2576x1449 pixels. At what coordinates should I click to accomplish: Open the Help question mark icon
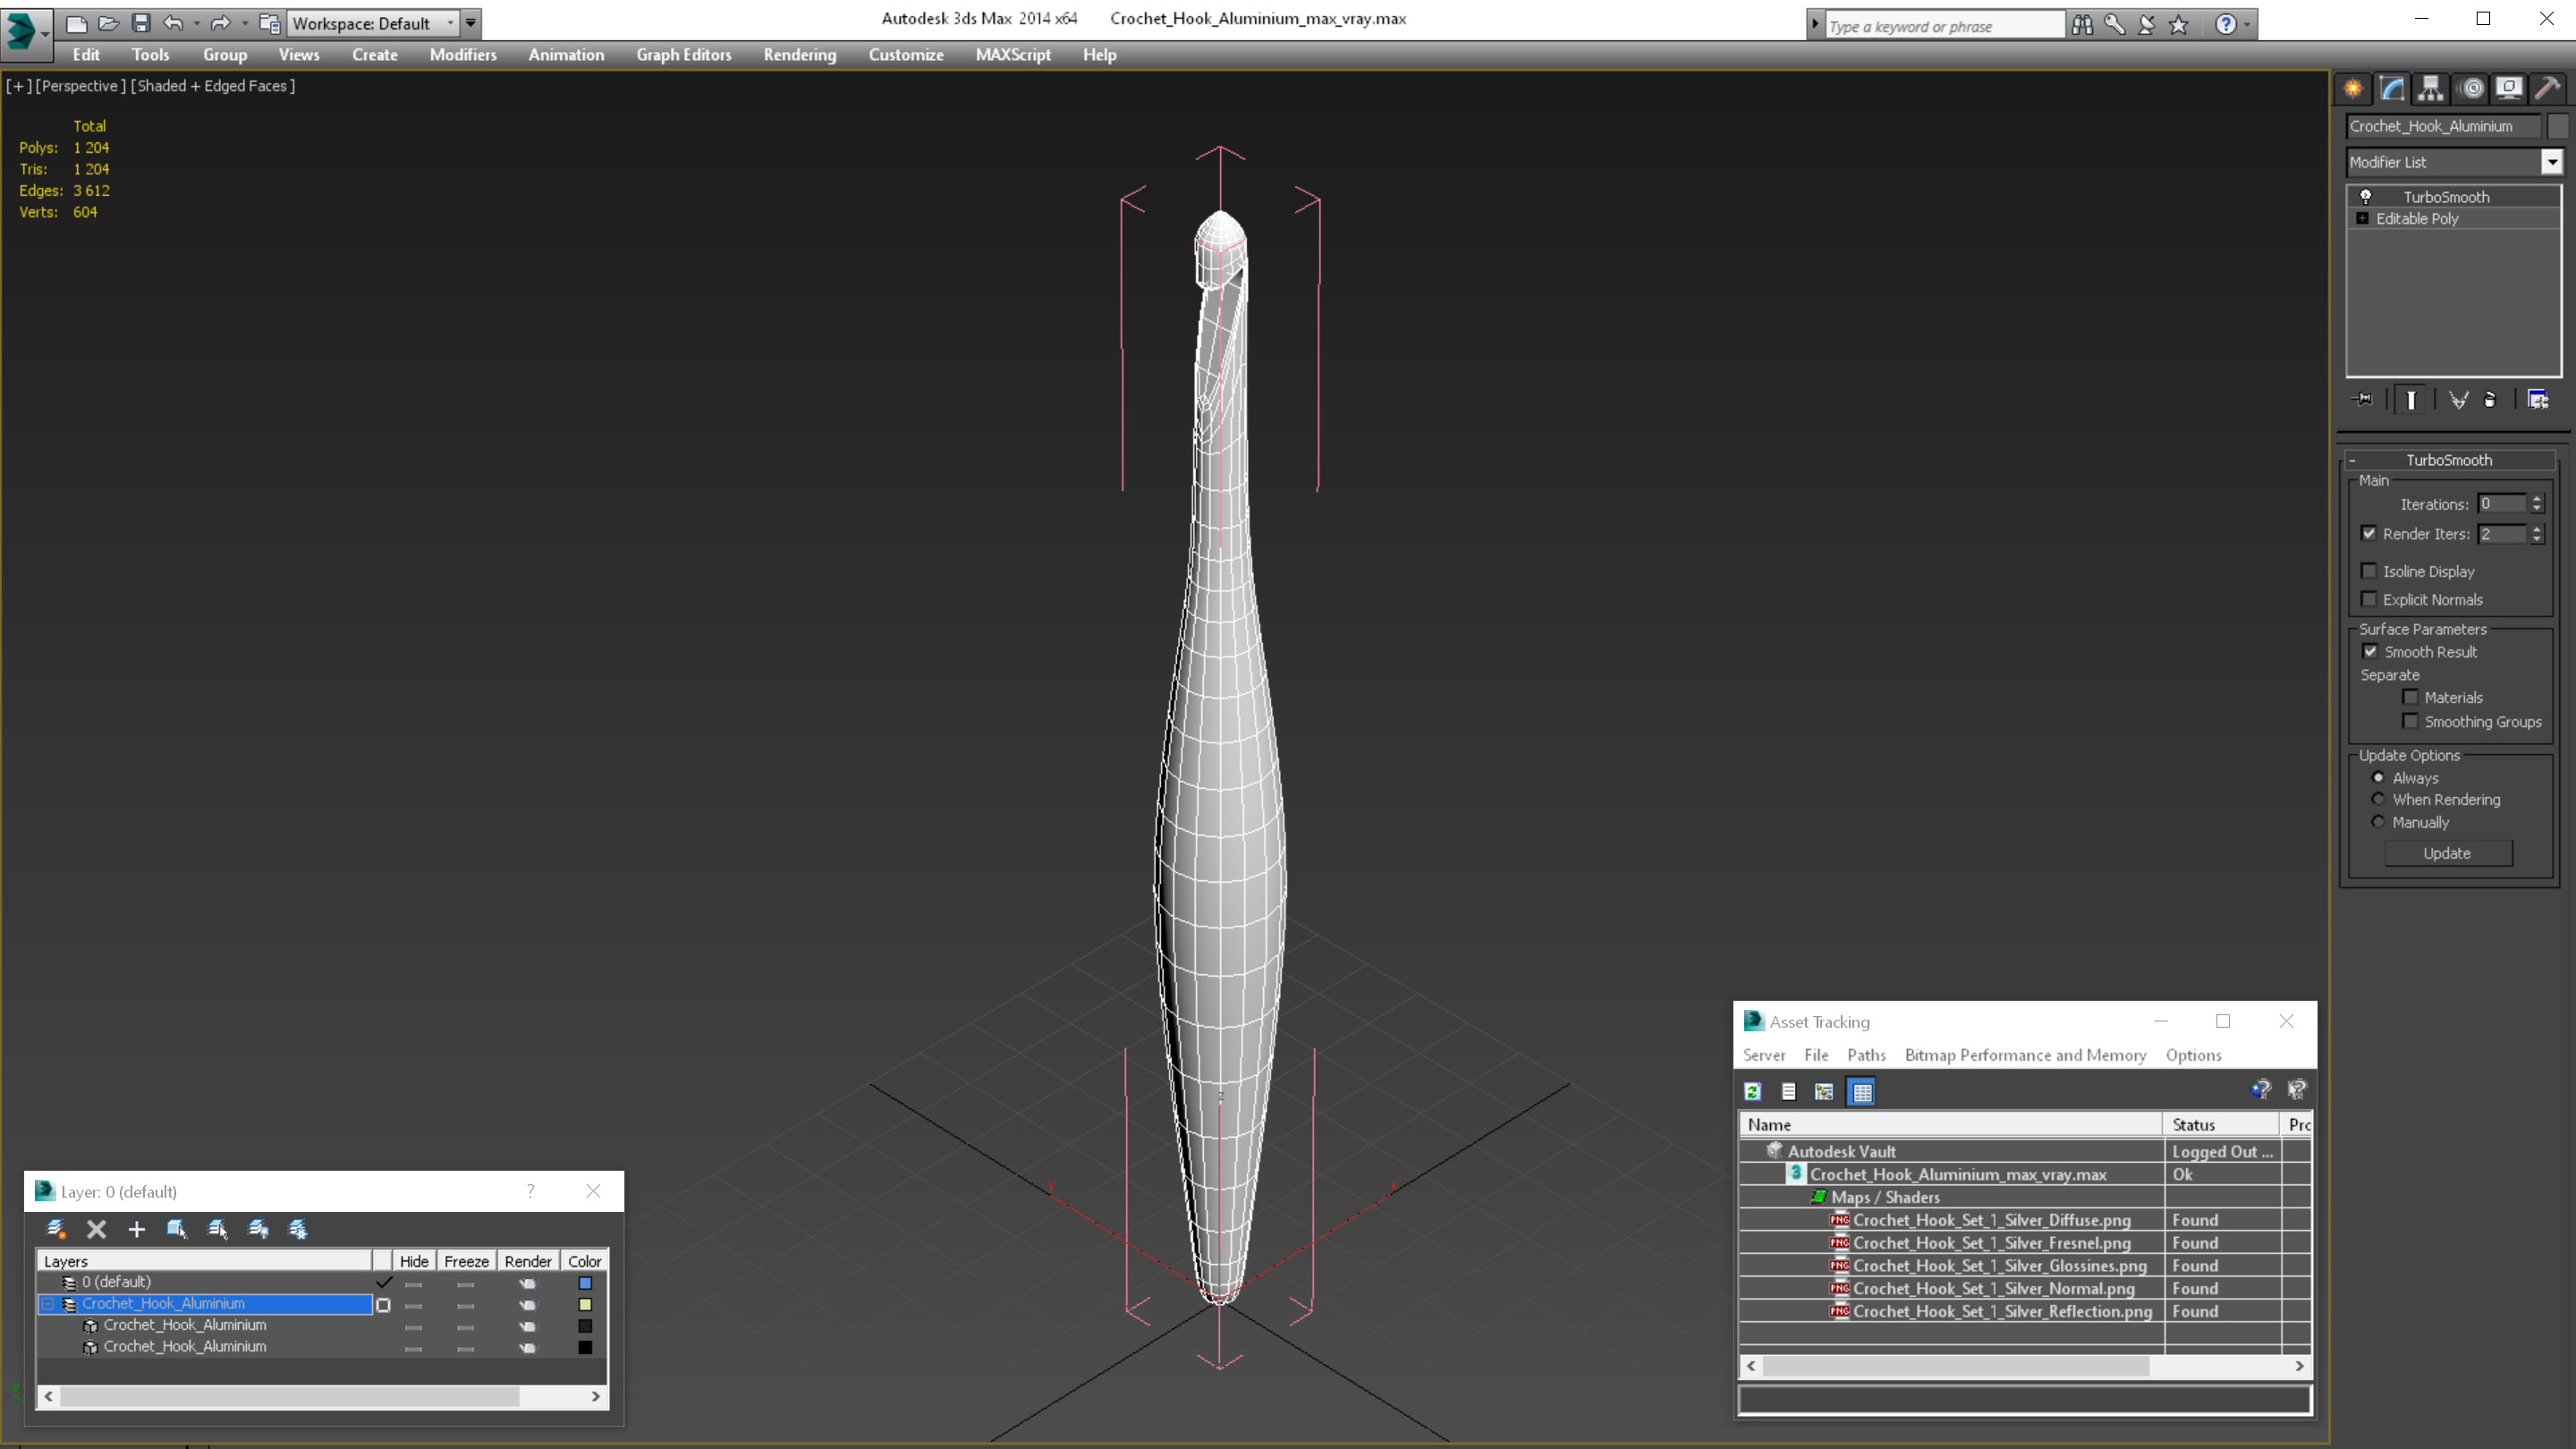(2225, 25)
